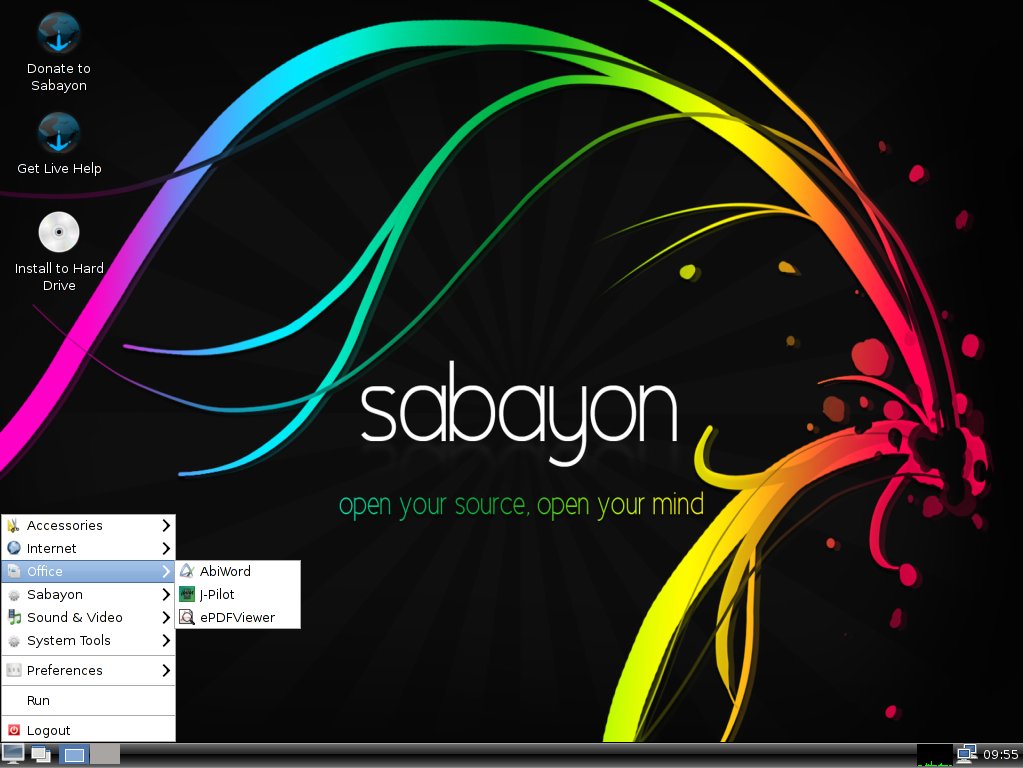Click the Accessories scissors icon
The image size is (1023, 768).
coord(14,525)
